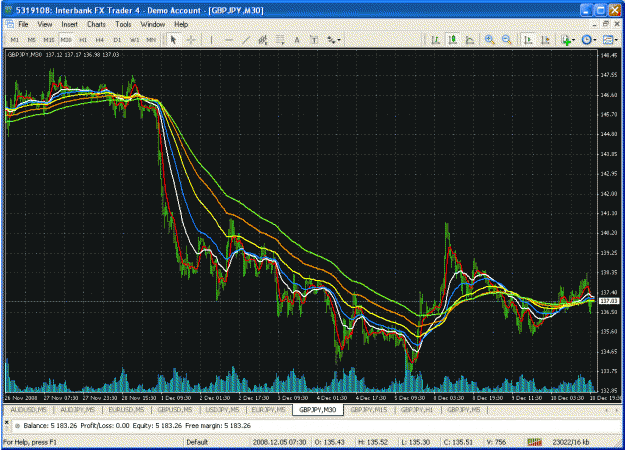The image size is (625, 450).
Task: Open the File menu
Action: click(x=24, y=24)
